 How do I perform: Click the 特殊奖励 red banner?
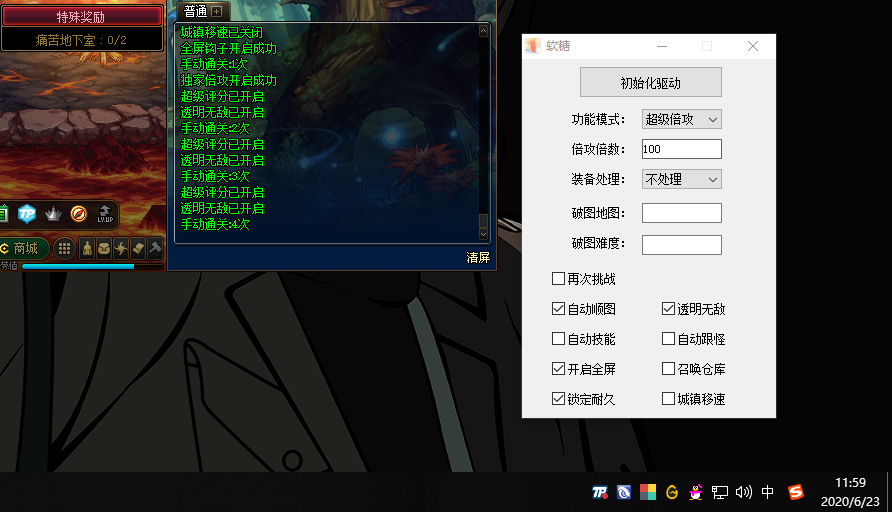(x=81, y=17)
